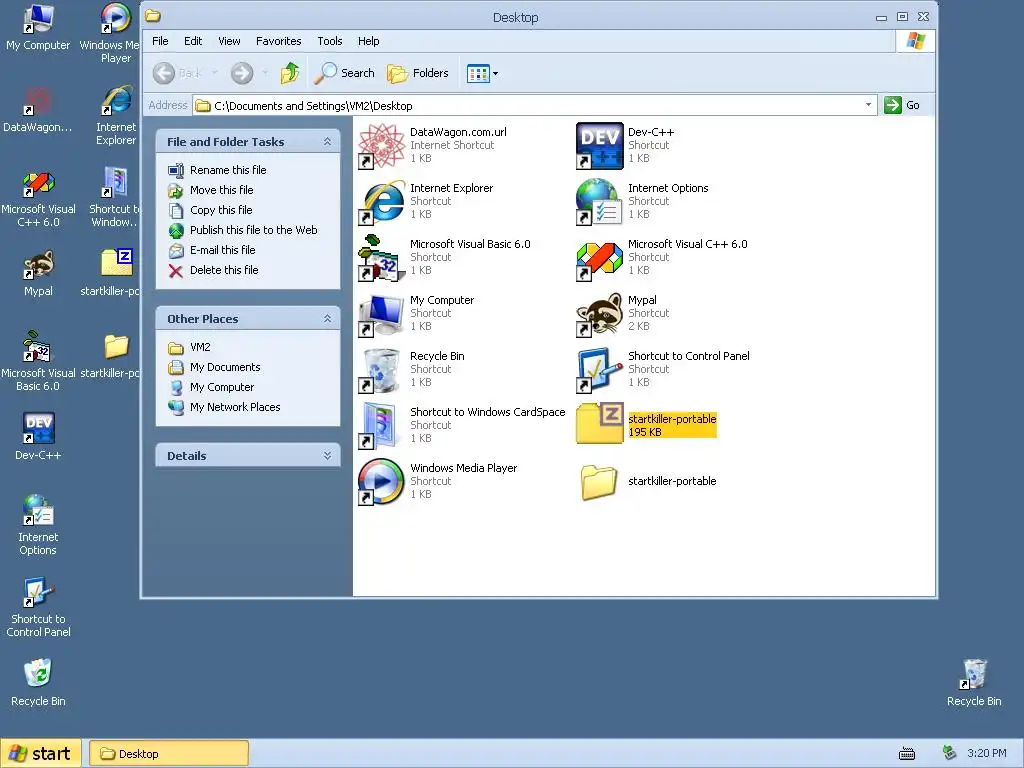Select the DataWagon.com.url shortcut icon in Explorer

pos(382,146)
